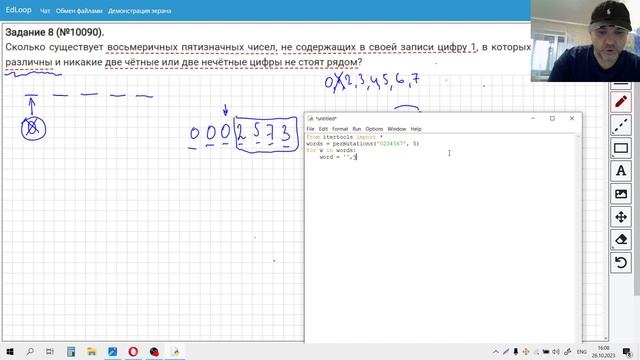Maximize the untitled IDLE window

(552, 118)
